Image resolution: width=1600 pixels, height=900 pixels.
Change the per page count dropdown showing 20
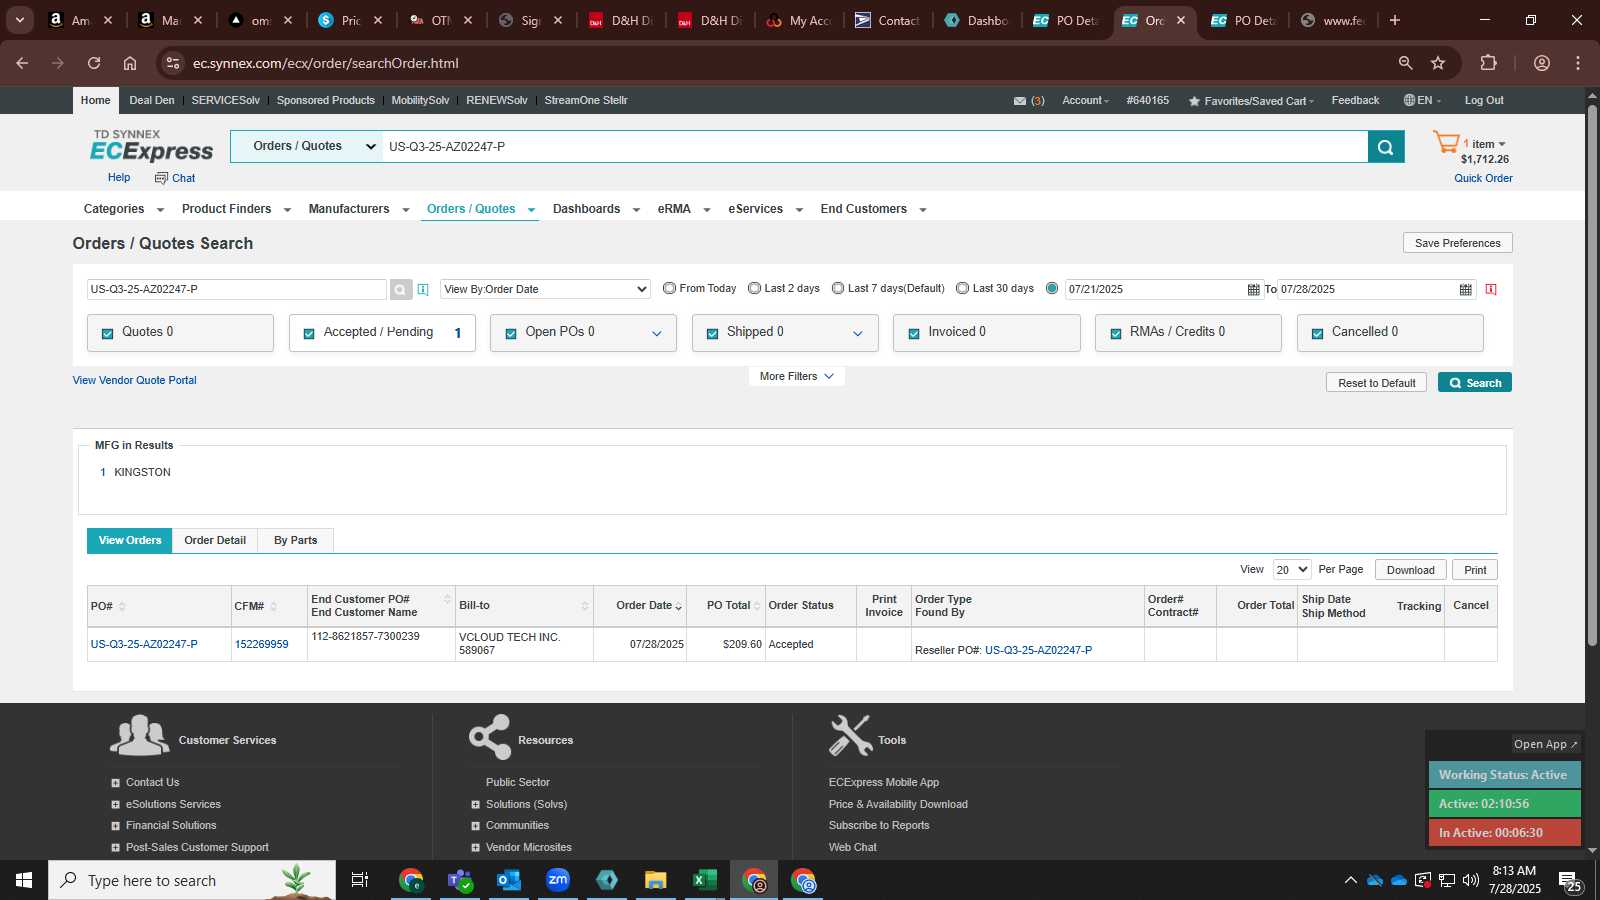(1291, 570)
